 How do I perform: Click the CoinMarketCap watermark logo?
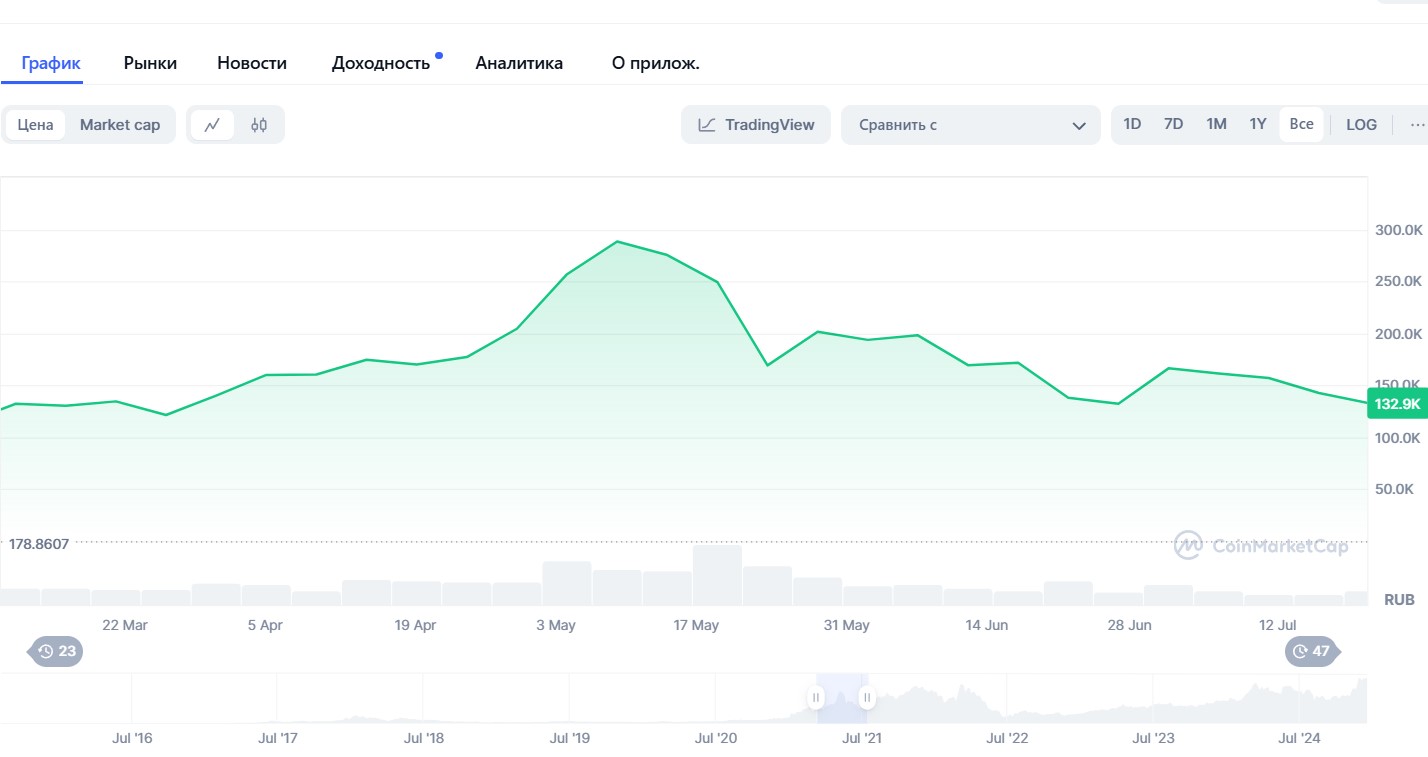coord(1261,545)
